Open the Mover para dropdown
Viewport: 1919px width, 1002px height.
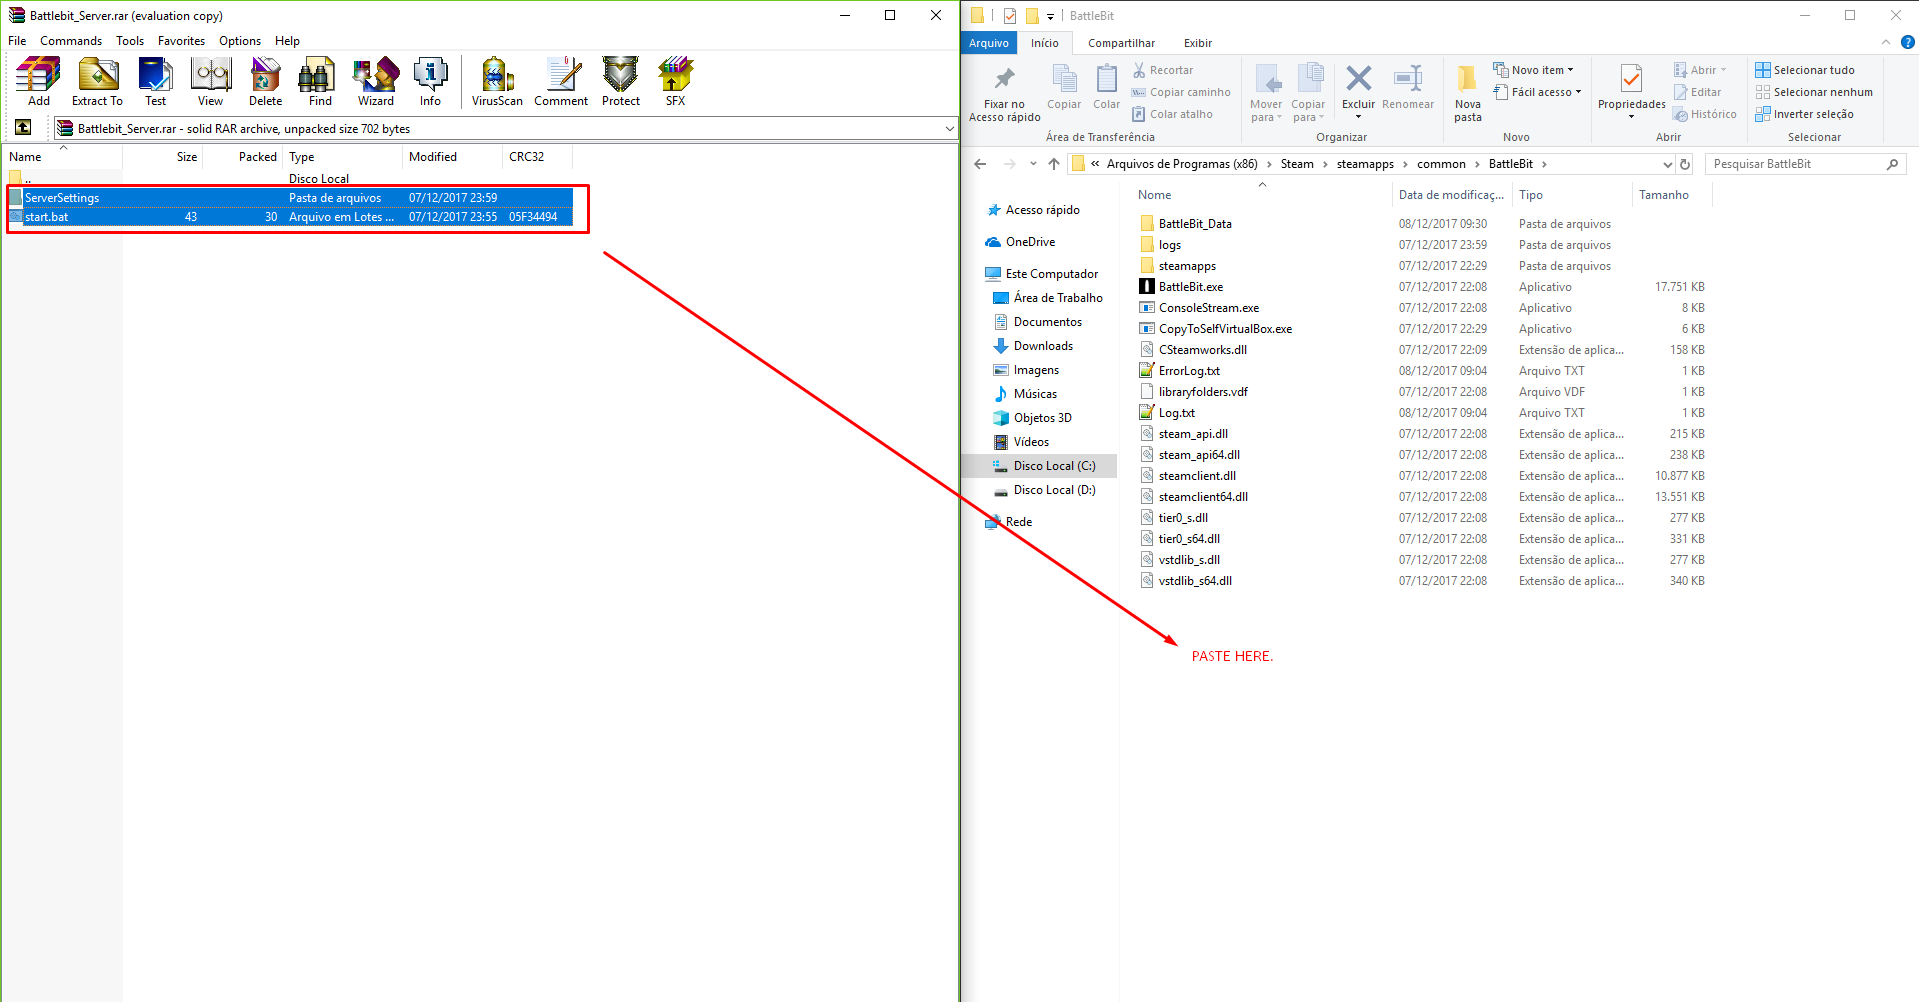pyautogui.click(x=1266, y=94)
